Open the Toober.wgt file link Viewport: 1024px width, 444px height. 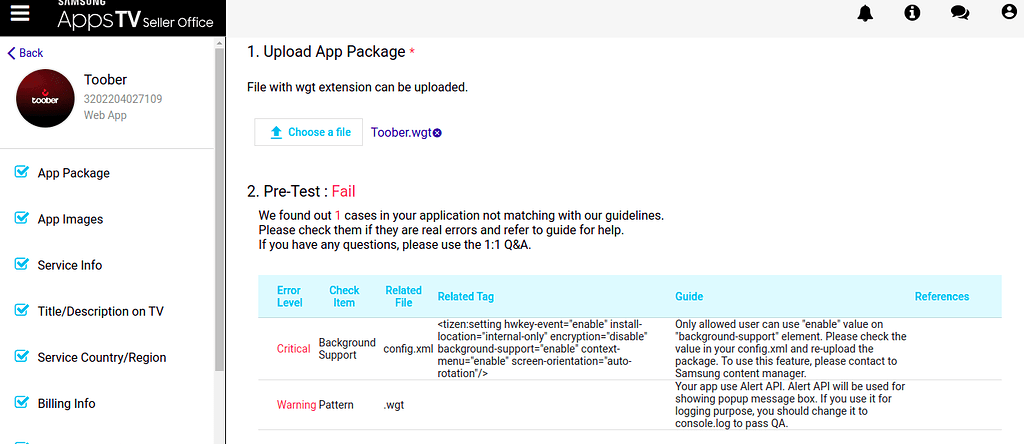pos(400,132)
